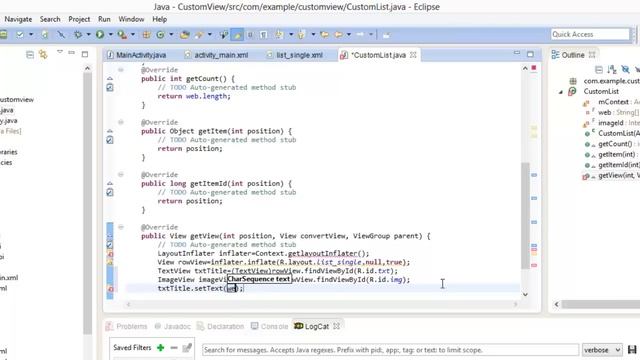The width and height of the screenshot is (640, 360).
Task: Click Outline horizontal scrollbar left arrow
Action: (x=556, y=304)
